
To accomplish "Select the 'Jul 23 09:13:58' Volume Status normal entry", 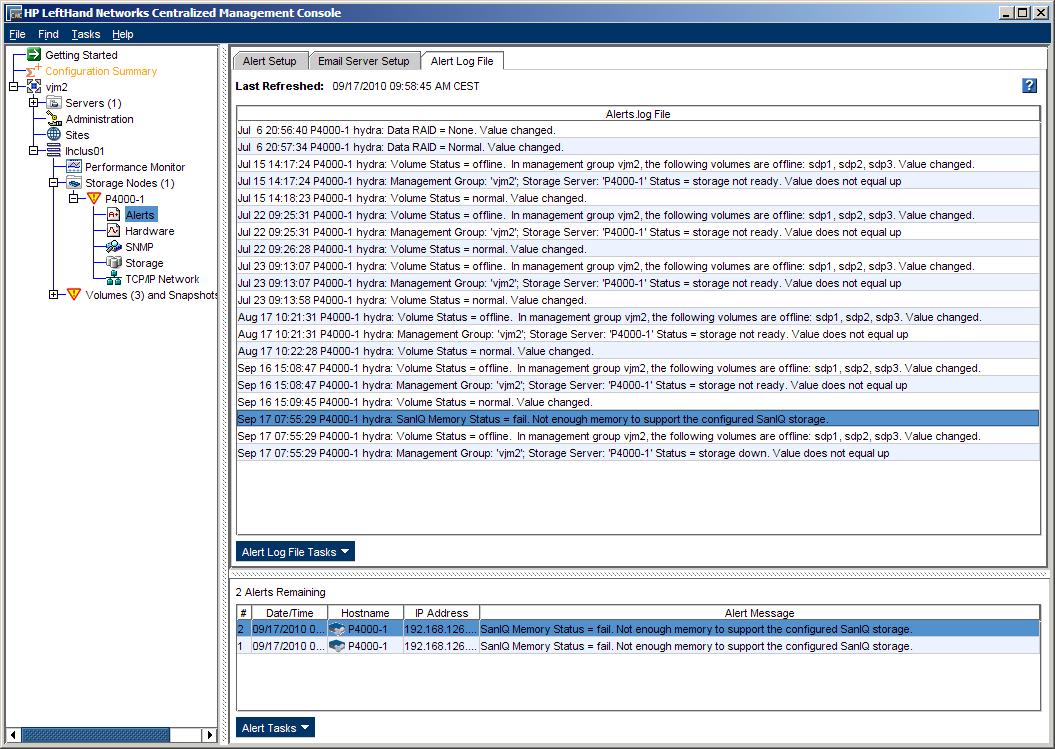I will 638,300.
